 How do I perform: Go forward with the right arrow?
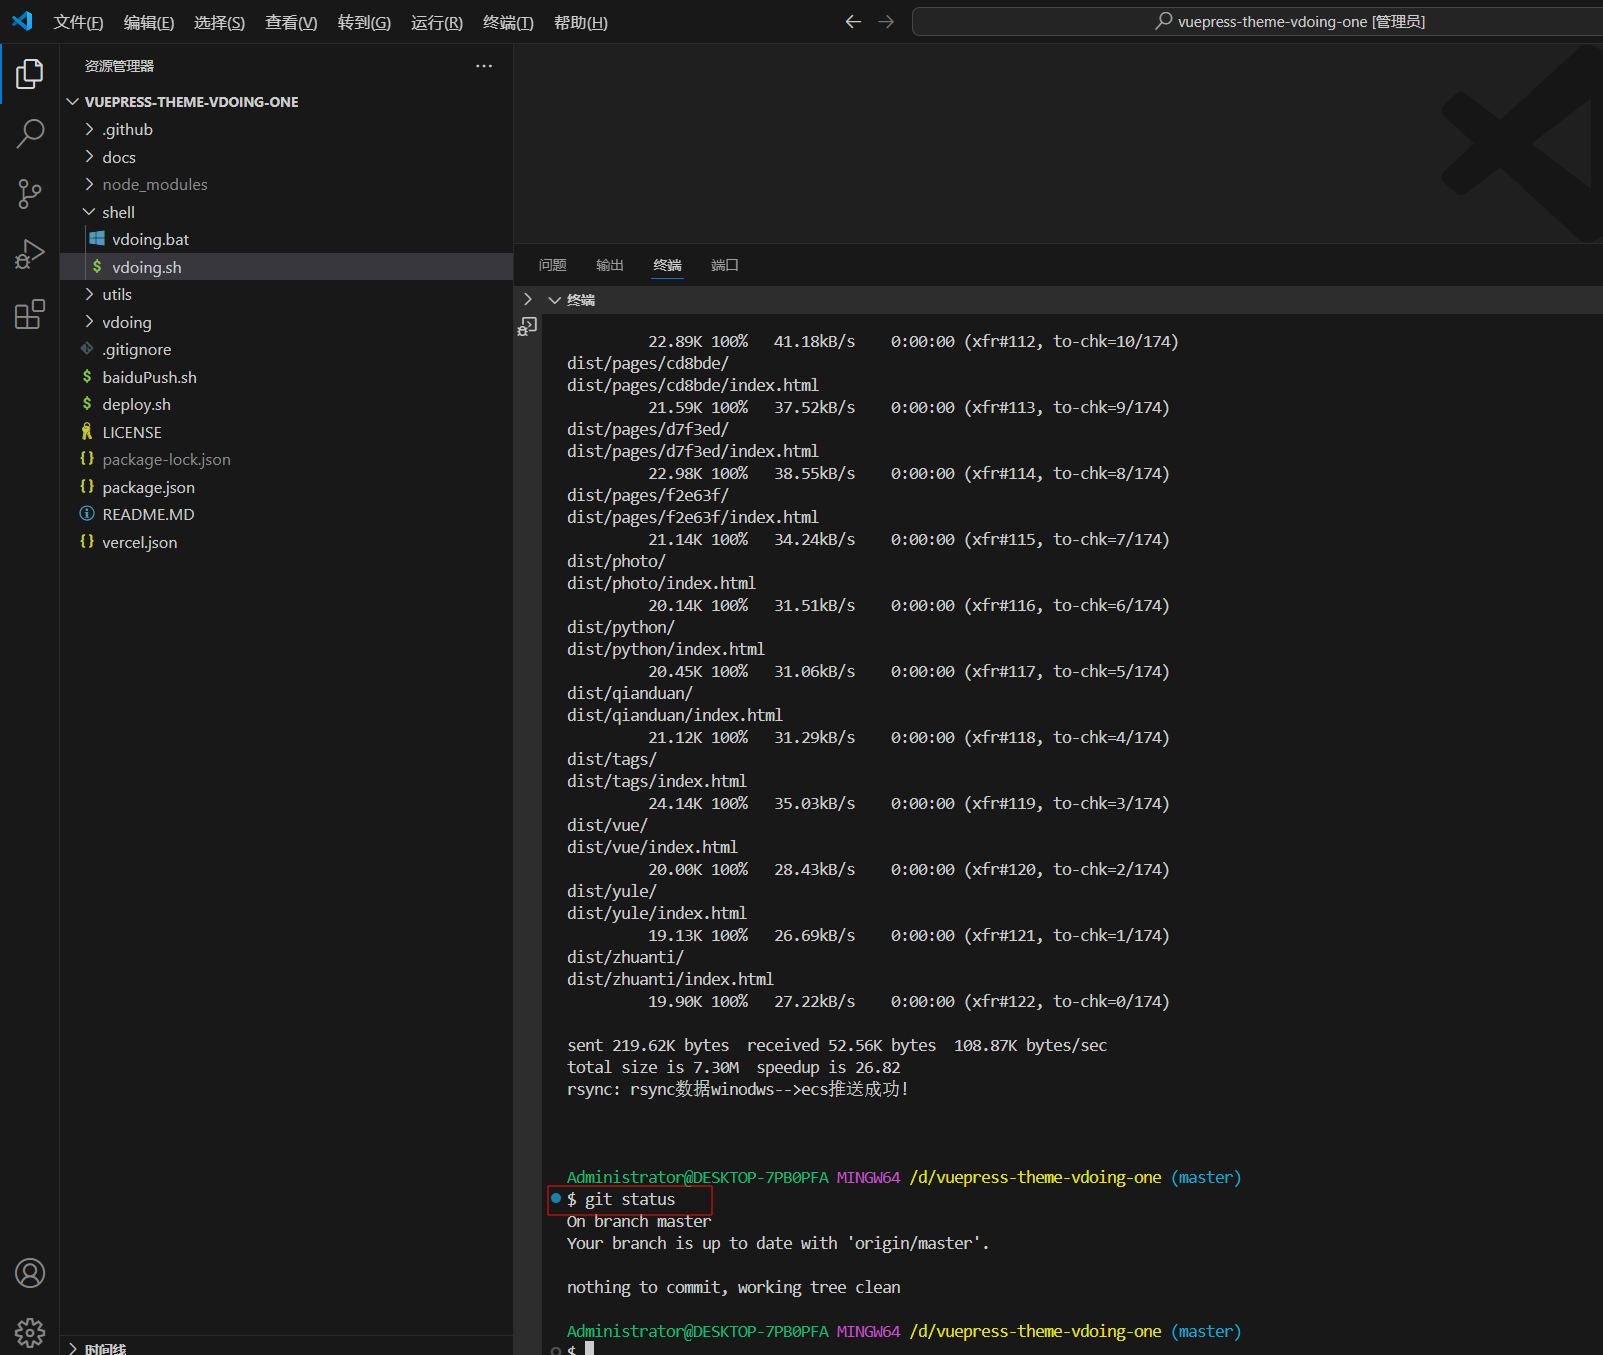[886, 22]
